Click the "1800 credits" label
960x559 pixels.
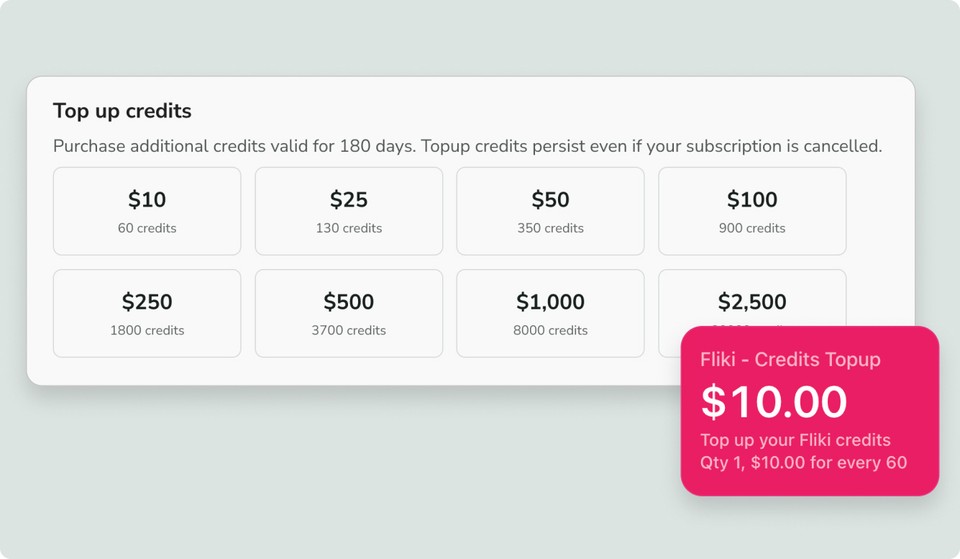point(147,330)
